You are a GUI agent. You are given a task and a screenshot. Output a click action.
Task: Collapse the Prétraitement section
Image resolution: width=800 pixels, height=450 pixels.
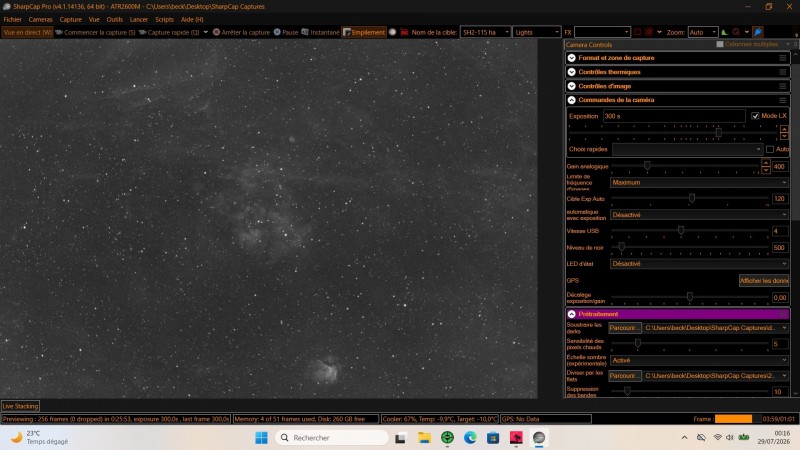click(571, 314)
